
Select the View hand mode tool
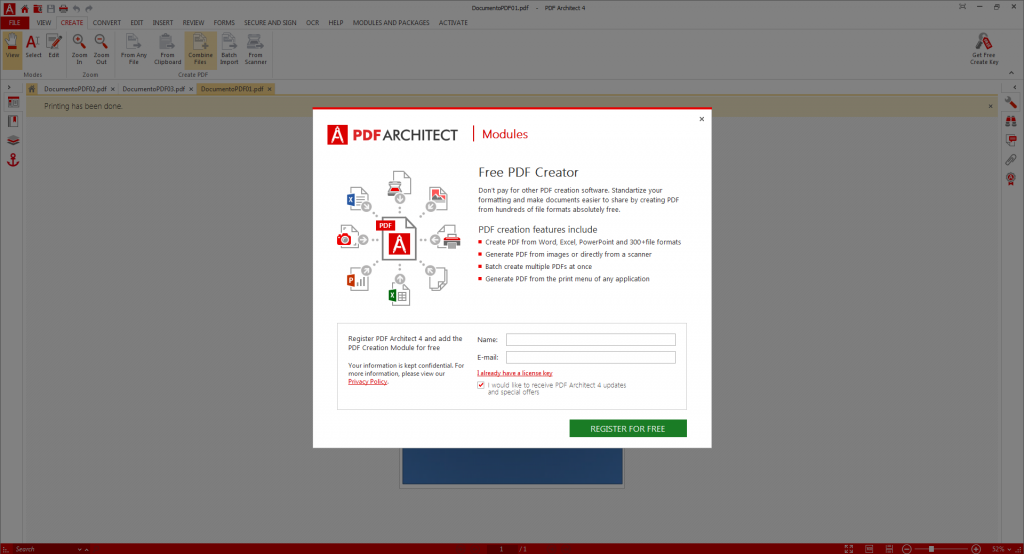tap(12, 48)
